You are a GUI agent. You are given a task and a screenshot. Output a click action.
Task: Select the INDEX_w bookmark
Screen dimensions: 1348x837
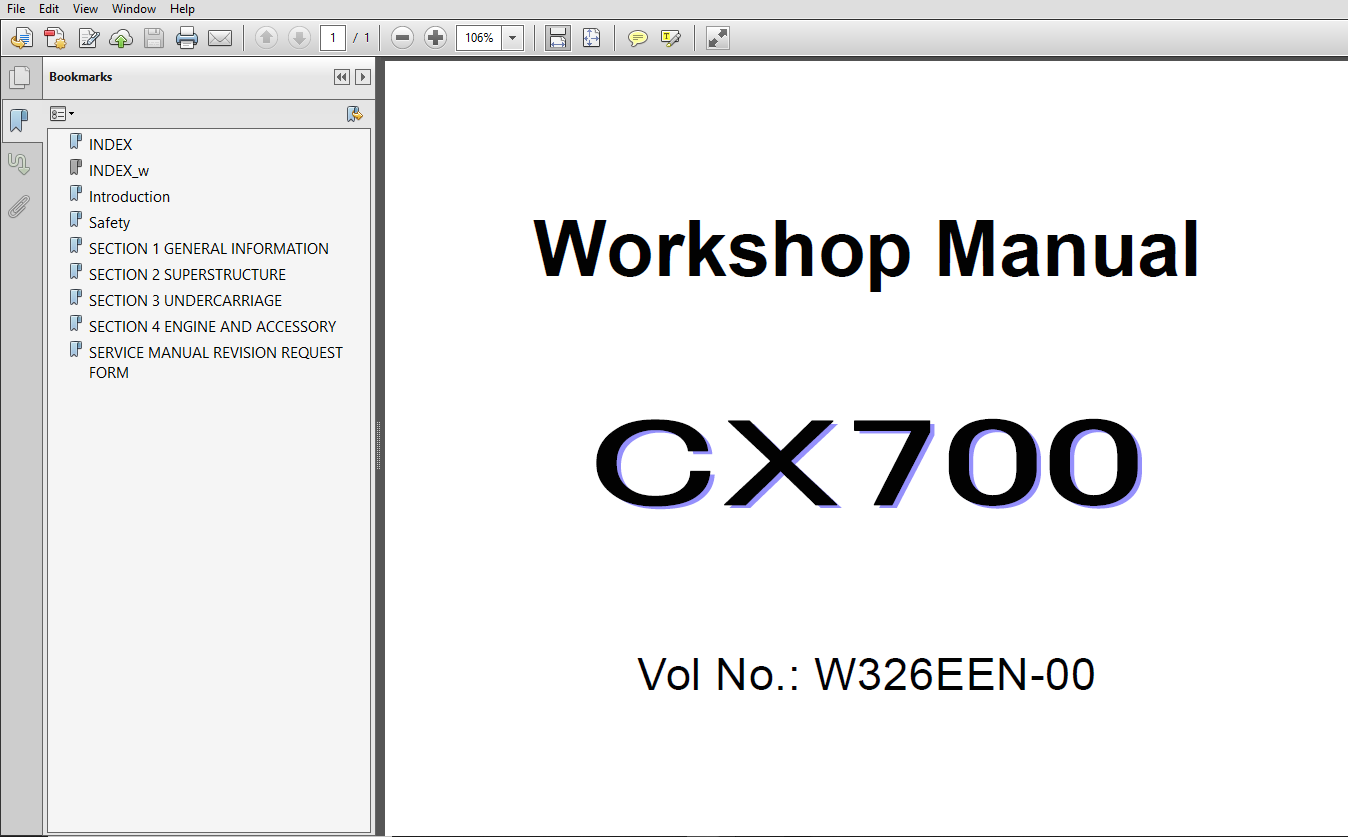point(119,171)
